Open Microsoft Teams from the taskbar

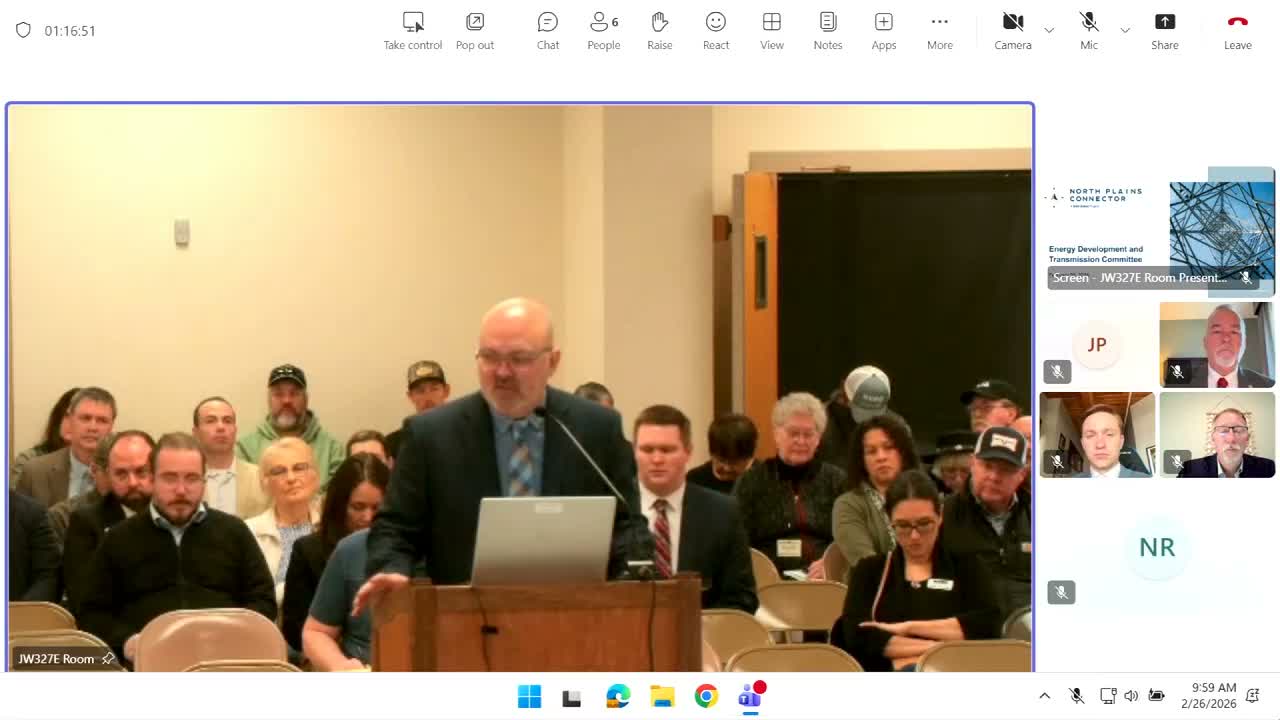(x=750, y=696)
